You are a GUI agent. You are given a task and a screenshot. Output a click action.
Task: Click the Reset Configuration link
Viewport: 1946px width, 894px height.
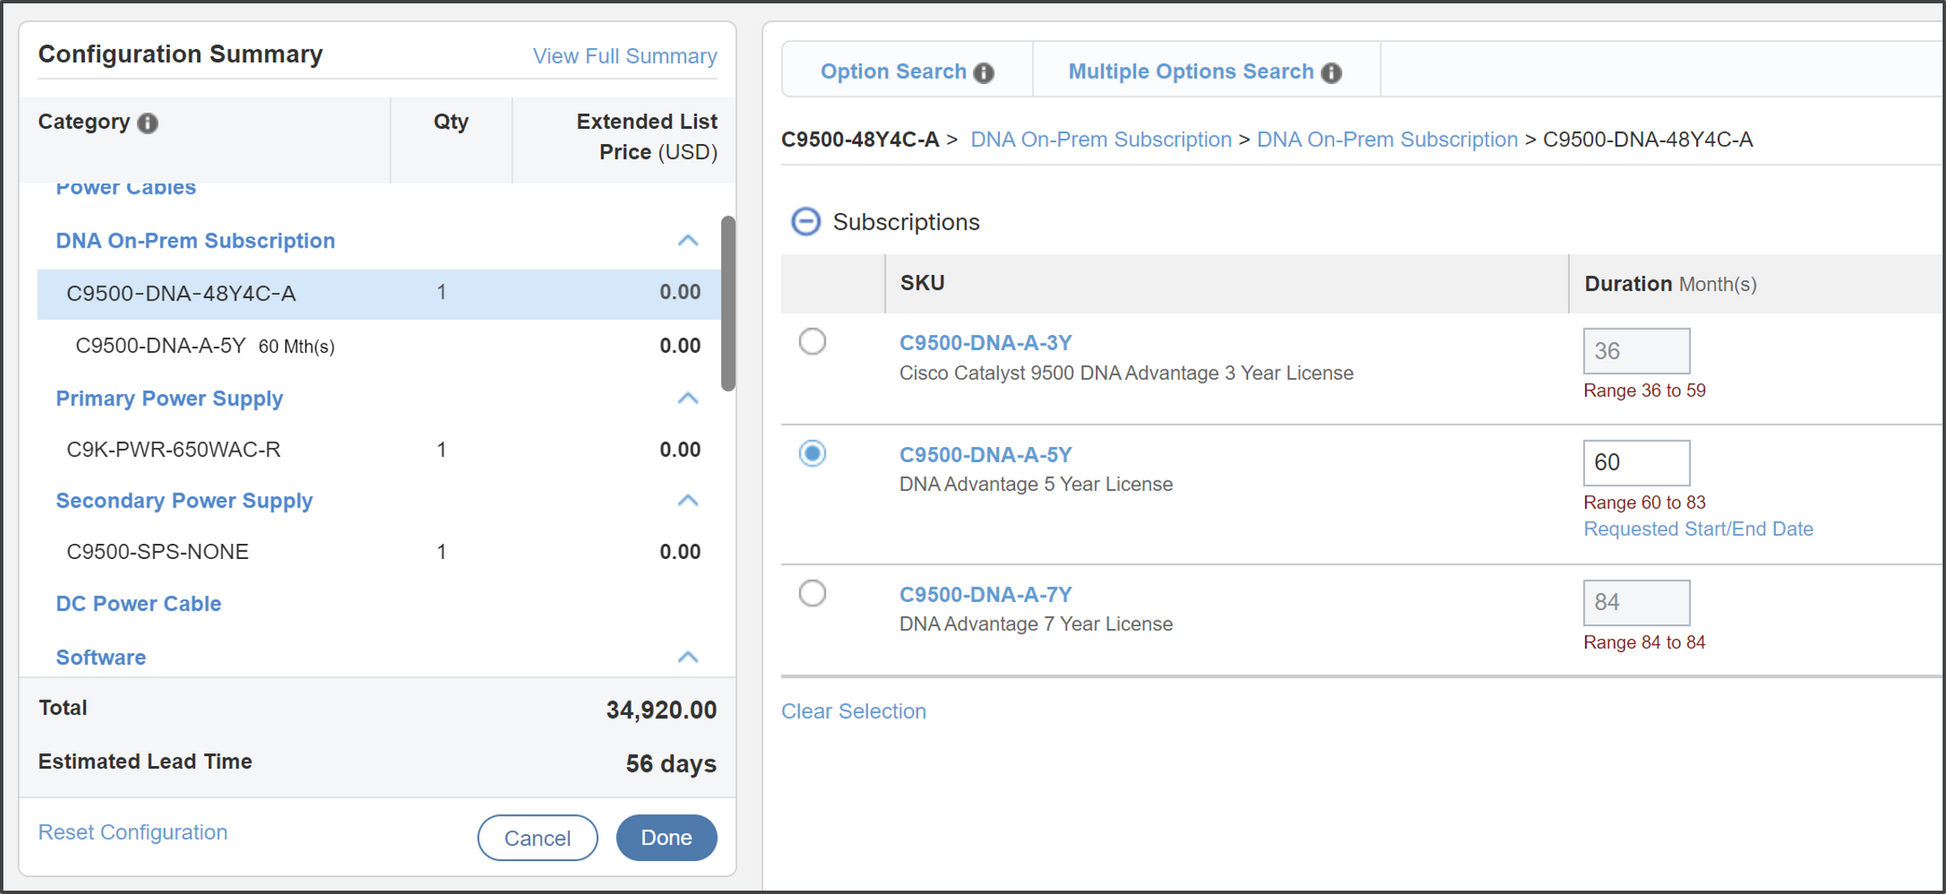[133, 832]
